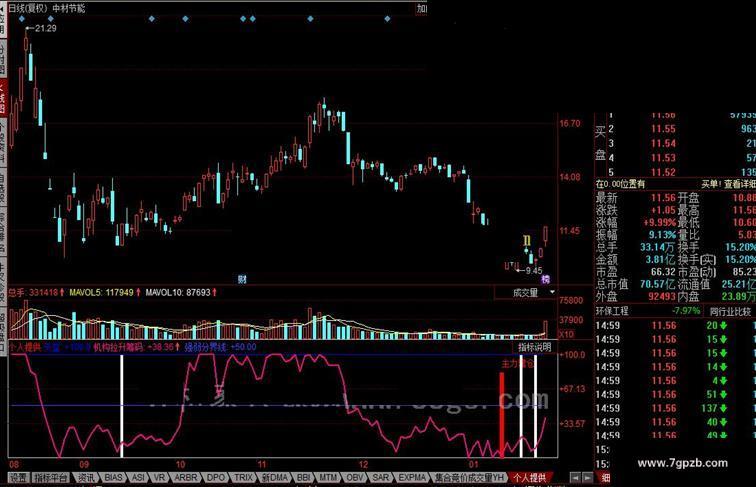
Task: Click the 日线(复权) 中材节能 chart title
Action: (x=47, y=8)
